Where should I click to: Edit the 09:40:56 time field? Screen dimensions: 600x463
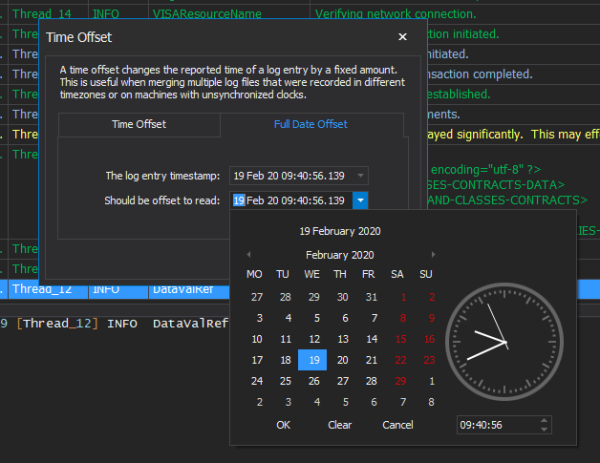(498, 425)
